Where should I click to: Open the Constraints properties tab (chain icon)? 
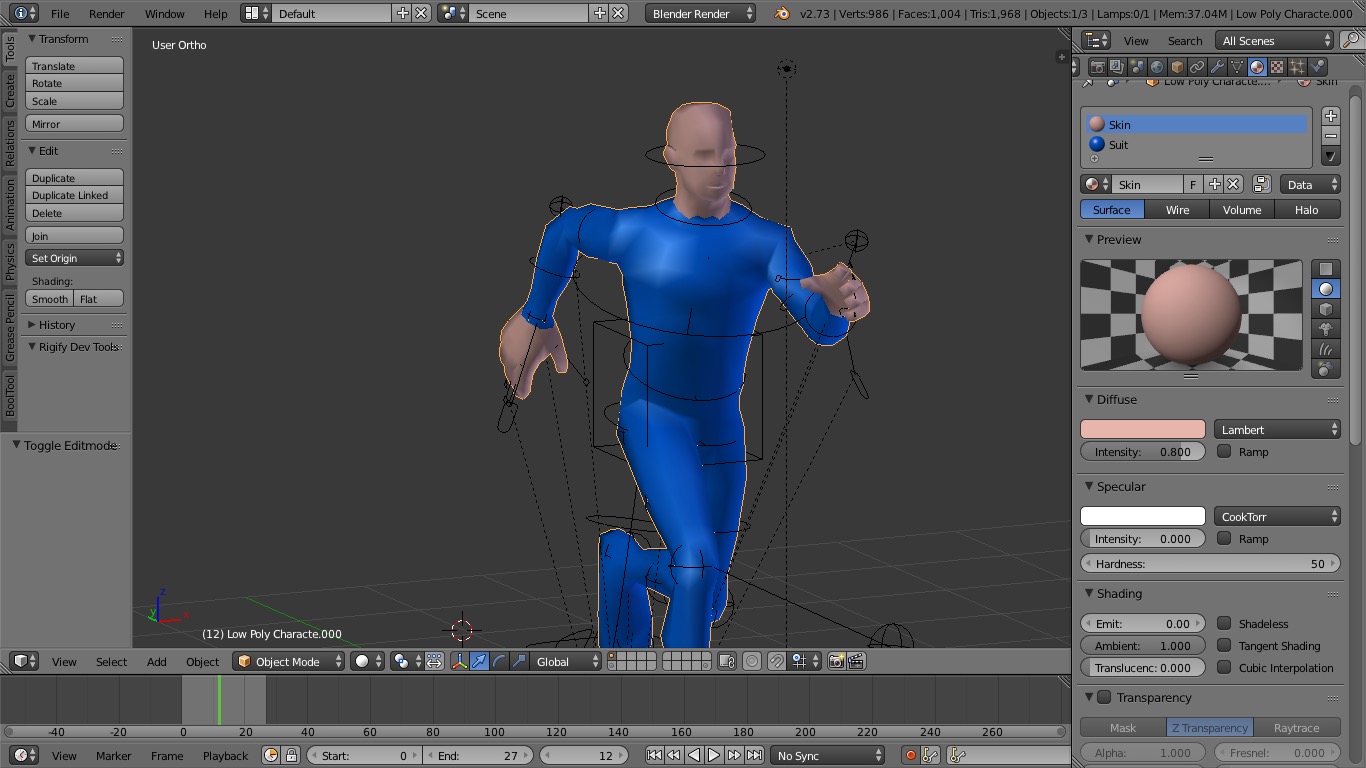coord(1197,67)
